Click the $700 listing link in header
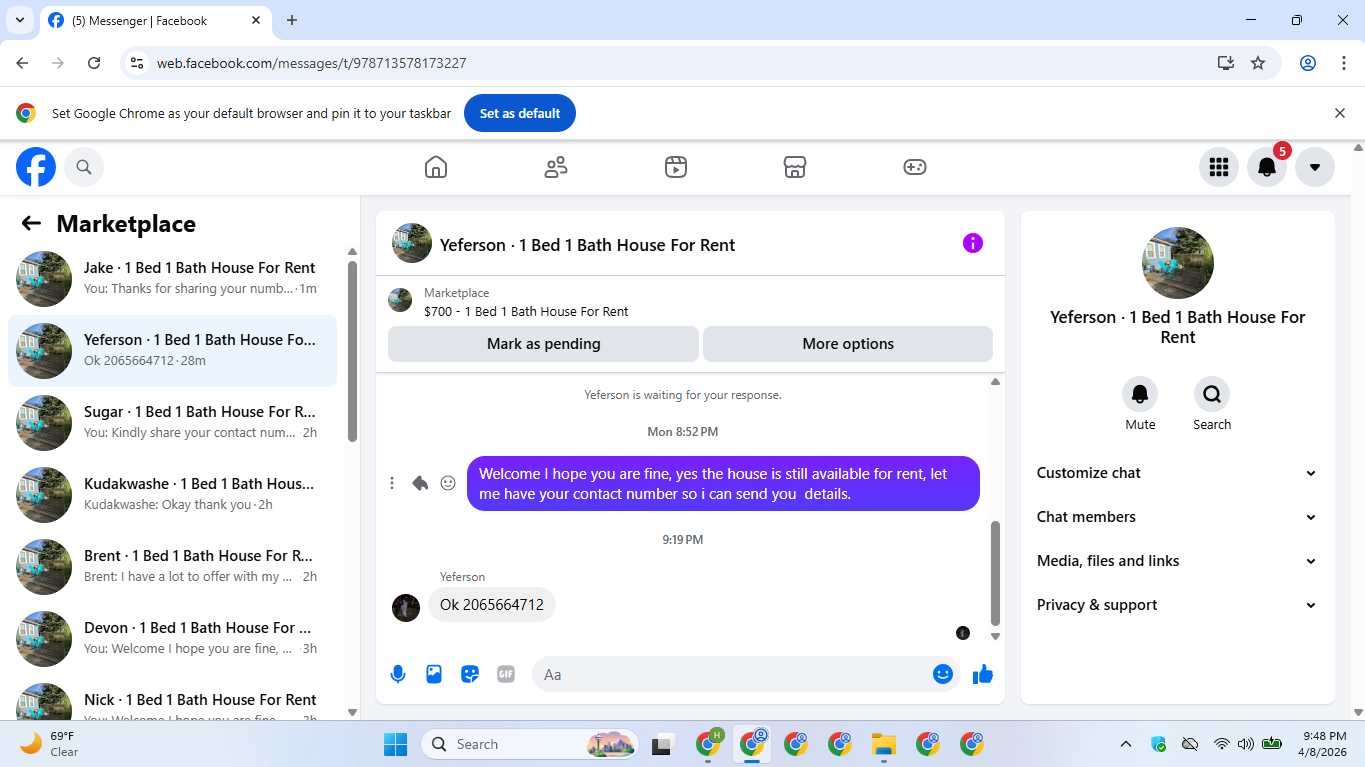1365x767 pixels. click(x=526, y=311)
